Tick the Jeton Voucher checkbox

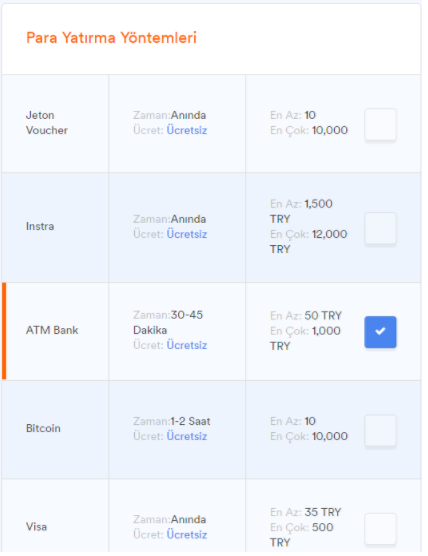tap(380, 124)
